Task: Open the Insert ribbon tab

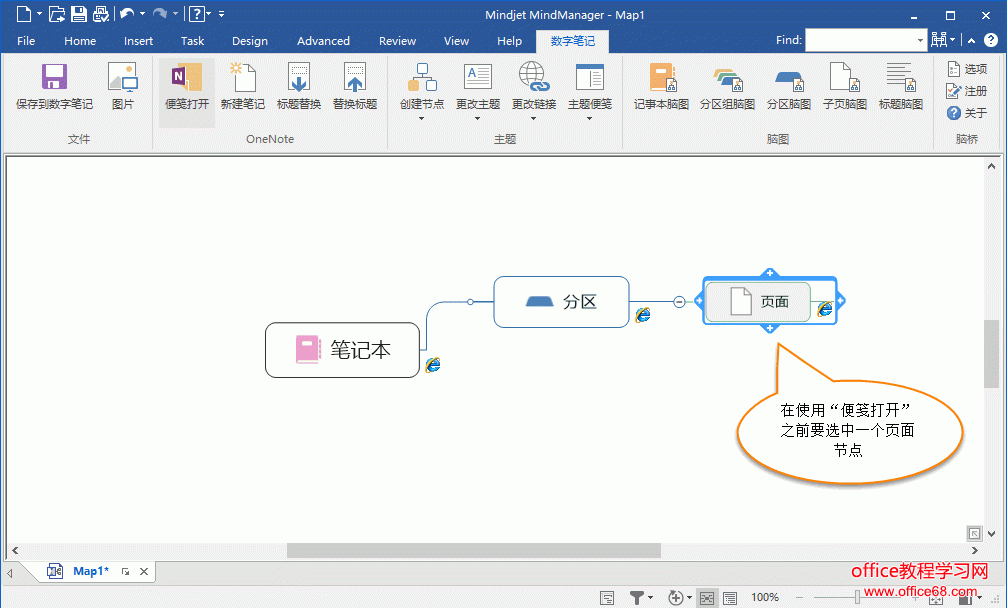Action: 138,41
